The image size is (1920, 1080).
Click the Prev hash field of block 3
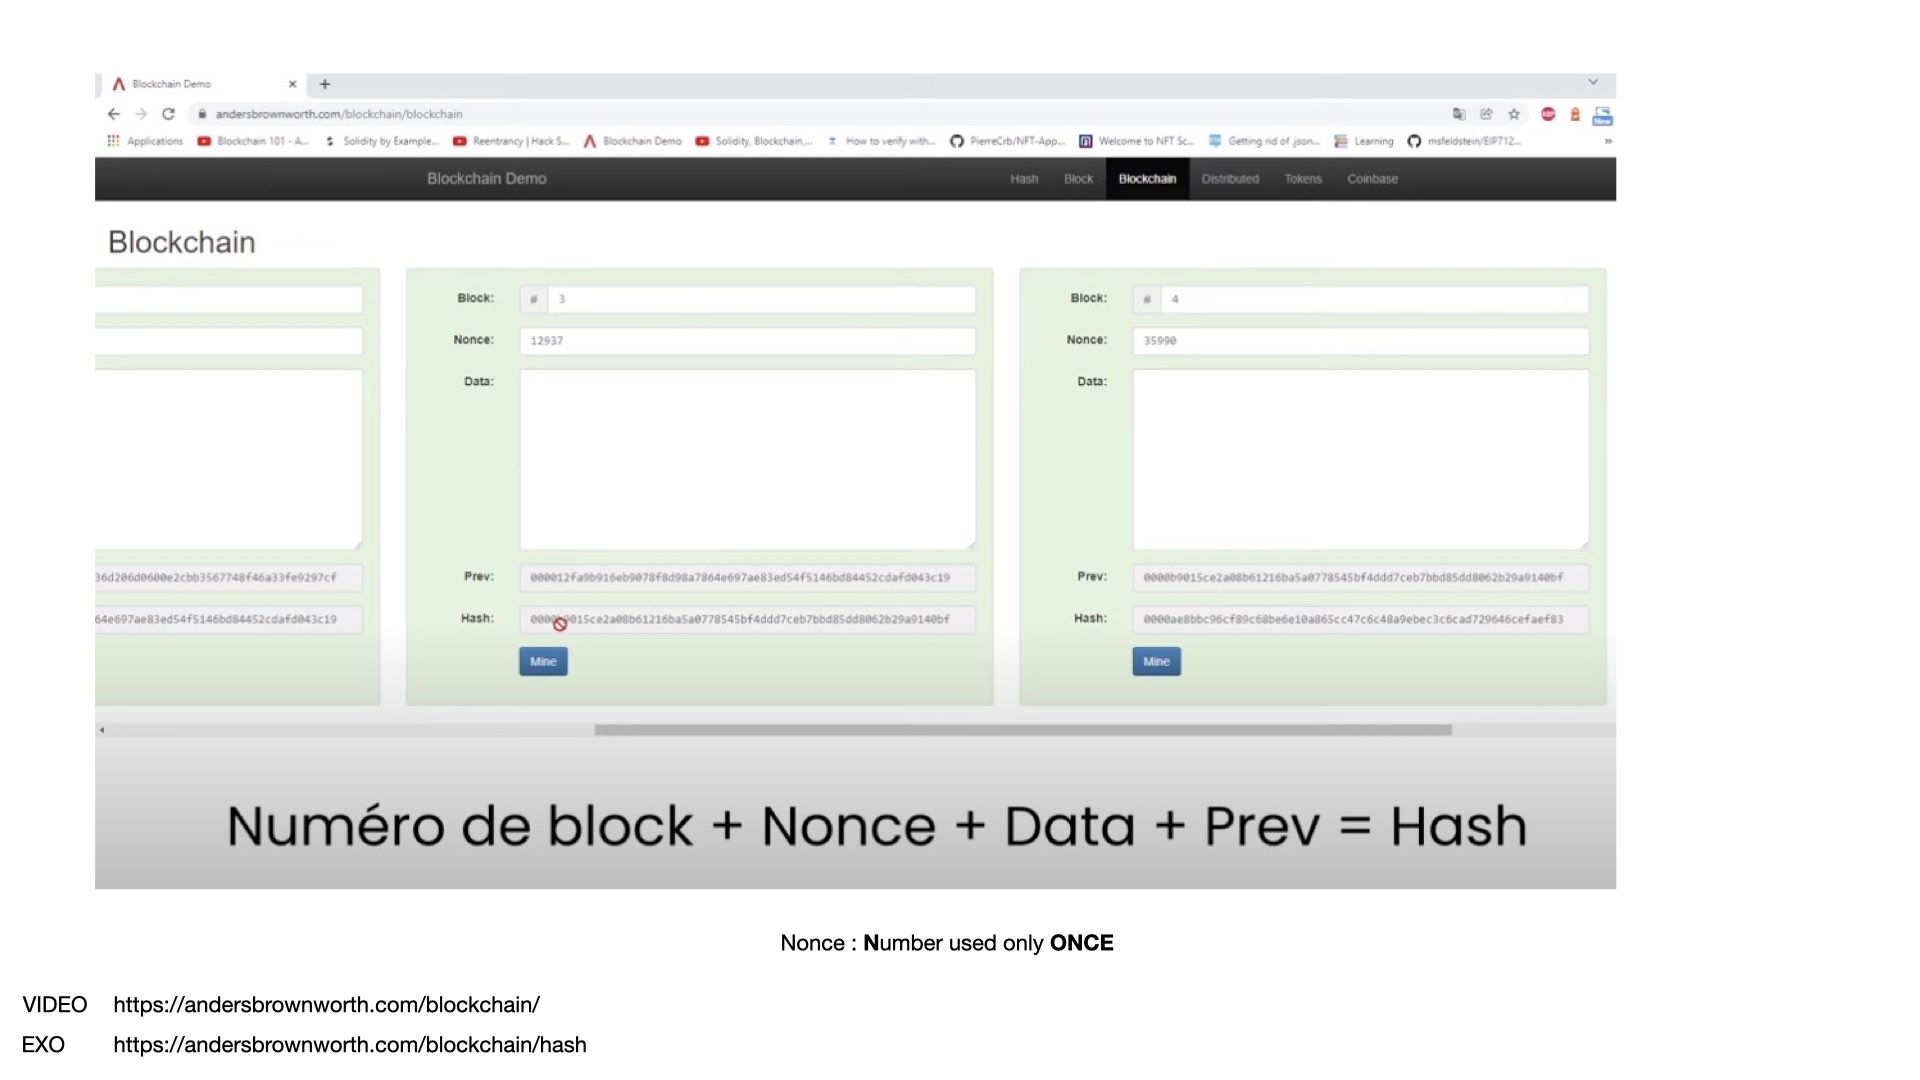pos(747,578)
